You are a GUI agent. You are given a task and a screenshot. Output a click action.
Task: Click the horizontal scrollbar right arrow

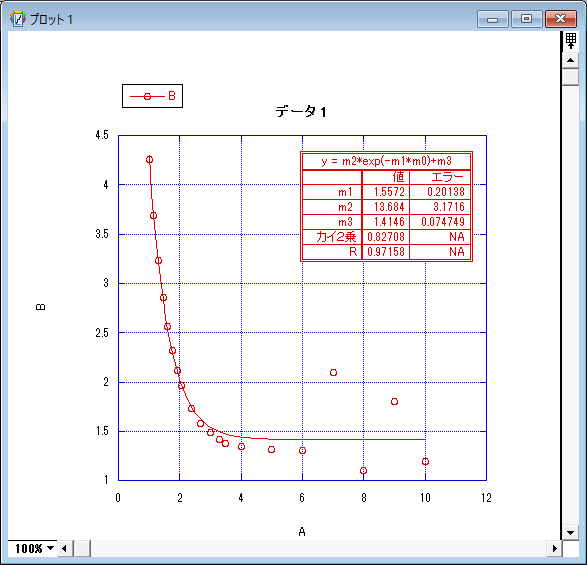[x=554, y=549]
